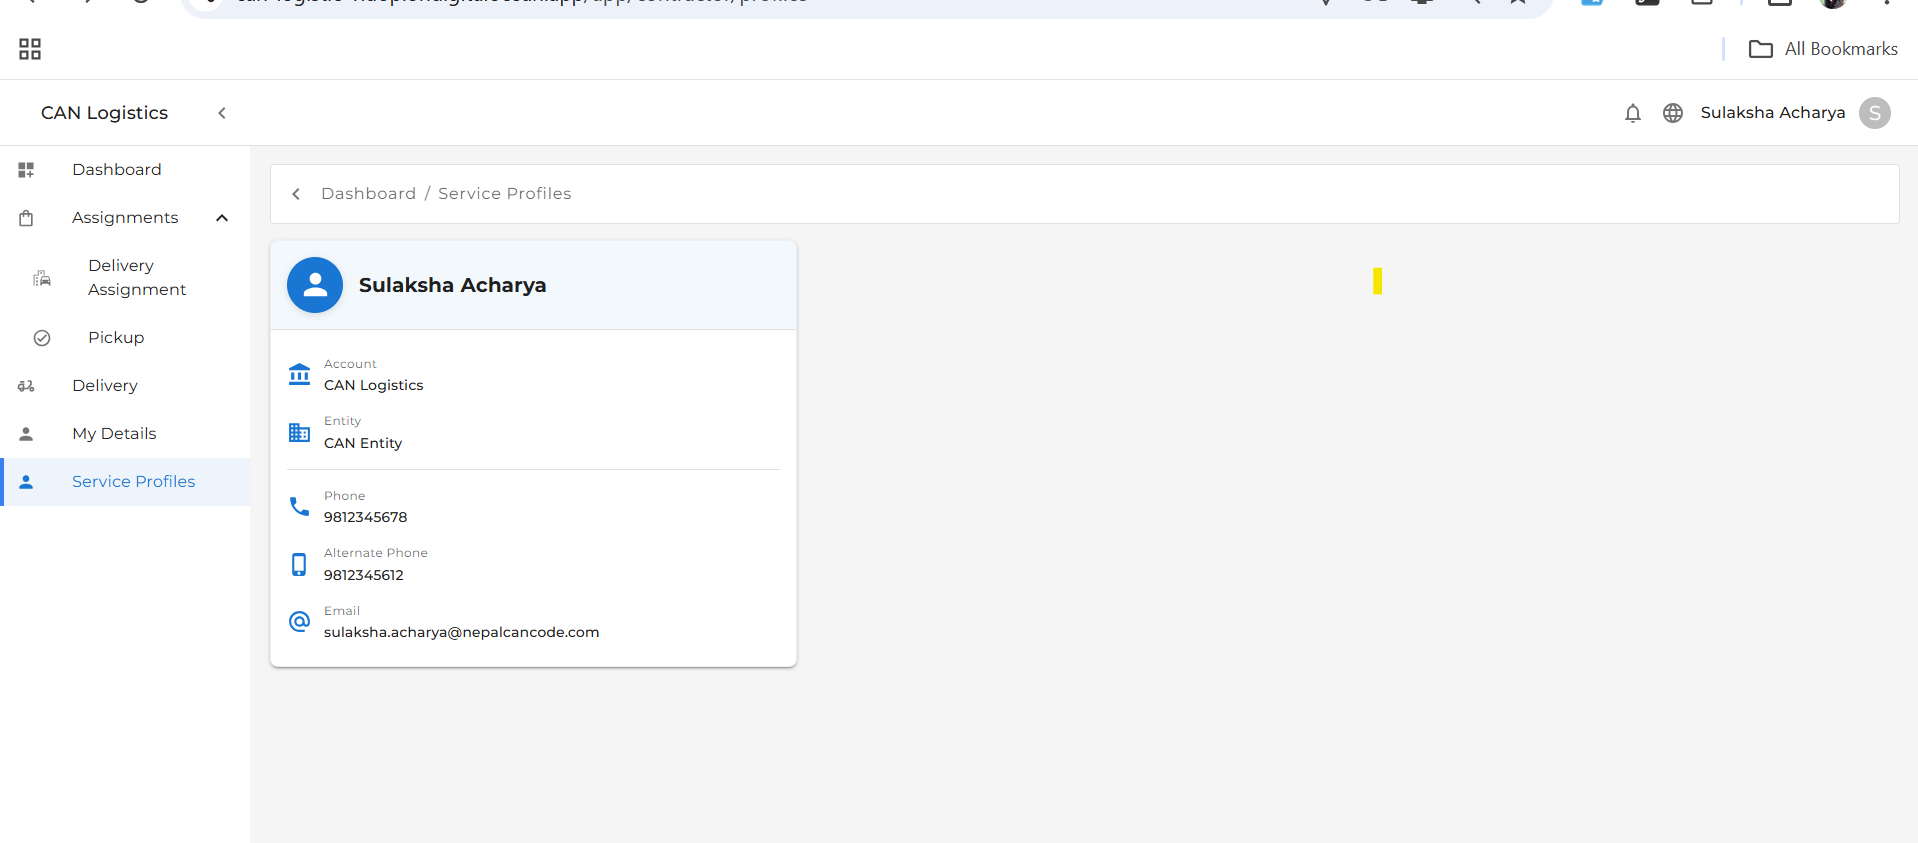Click the CAN Entity value
This screenshot has width=1918, height=843.
point(363,443)
